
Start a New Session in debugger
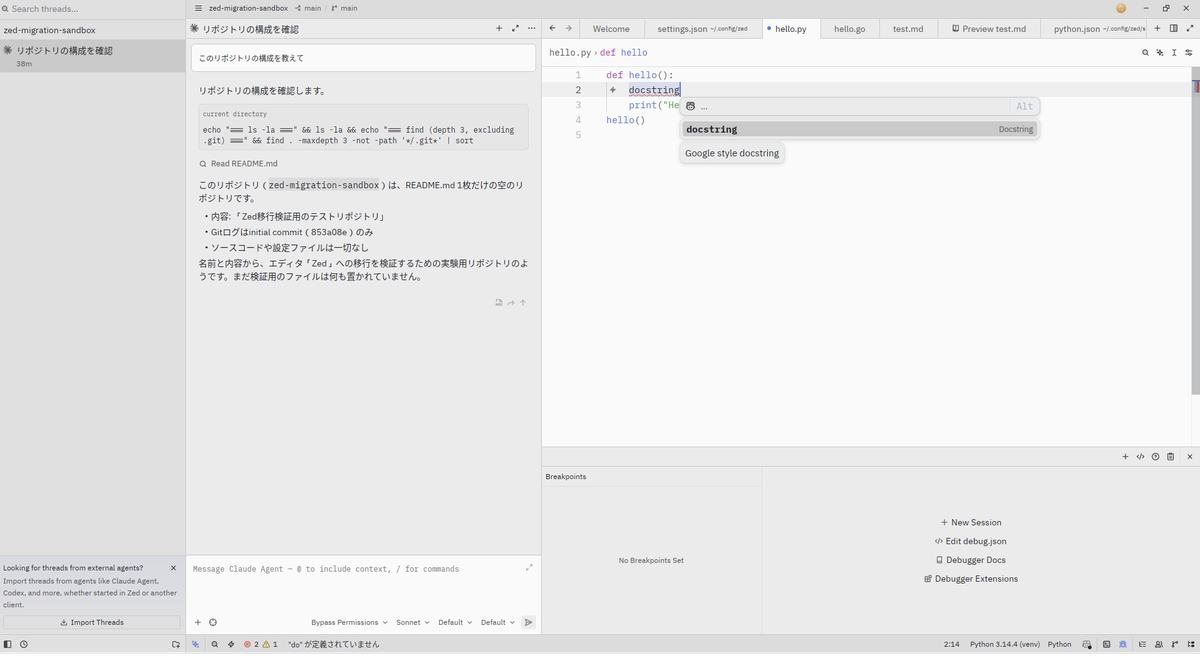(971, 522)
